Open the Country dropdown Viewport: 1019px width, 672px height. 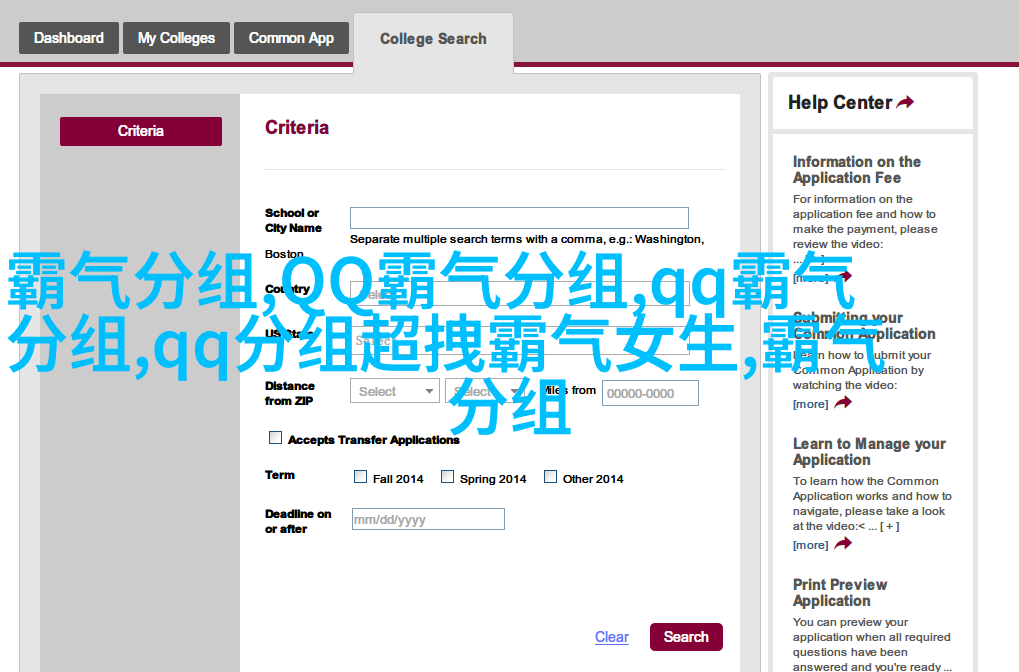519,294
